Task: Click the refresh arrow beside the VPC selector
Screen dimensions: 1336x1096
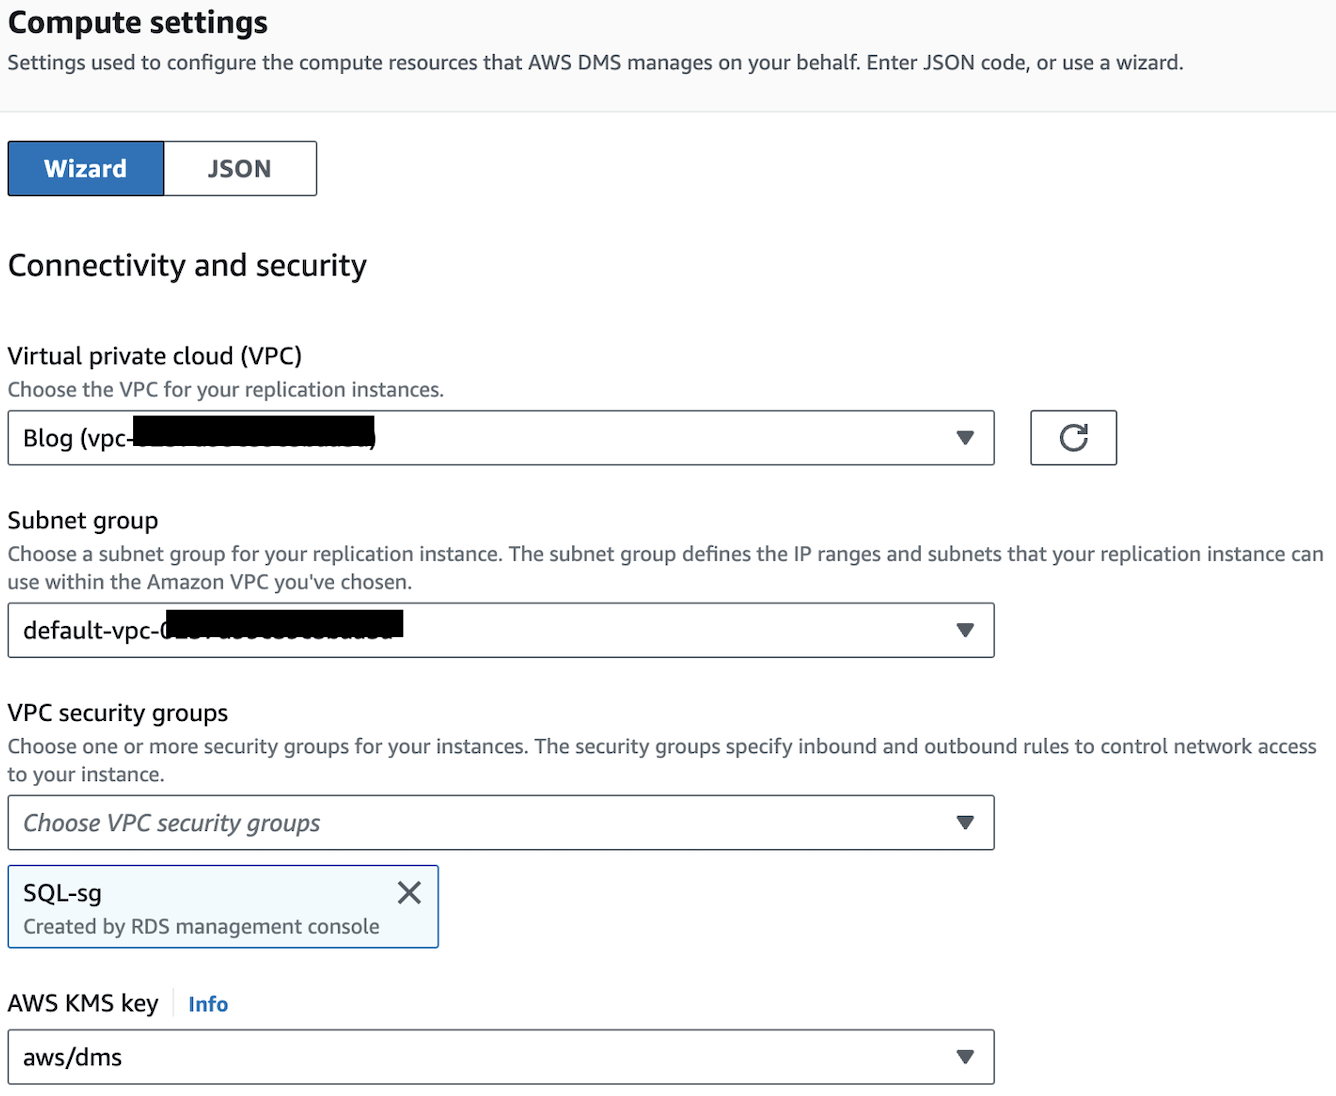Action: coord(1073,437)
